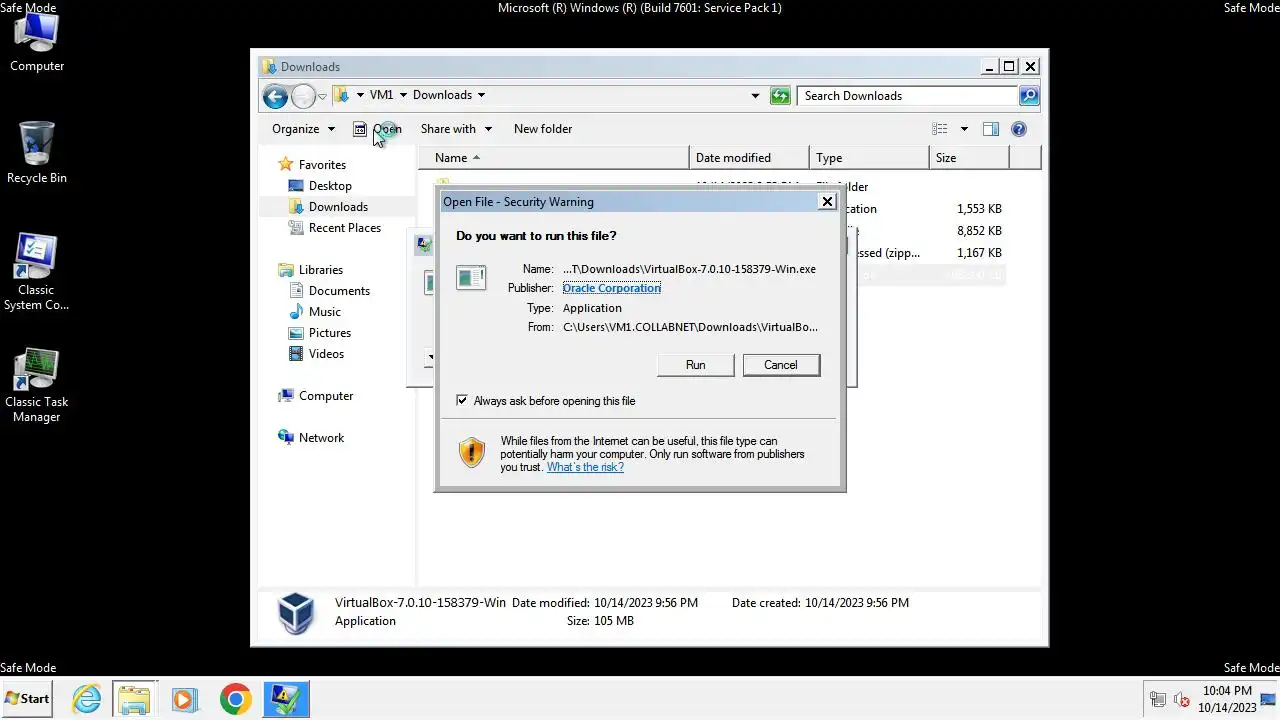Expand the VM1 breadcrumb arrow
1280x720 pixels.
pyautogui.click(x=403, y=95)
